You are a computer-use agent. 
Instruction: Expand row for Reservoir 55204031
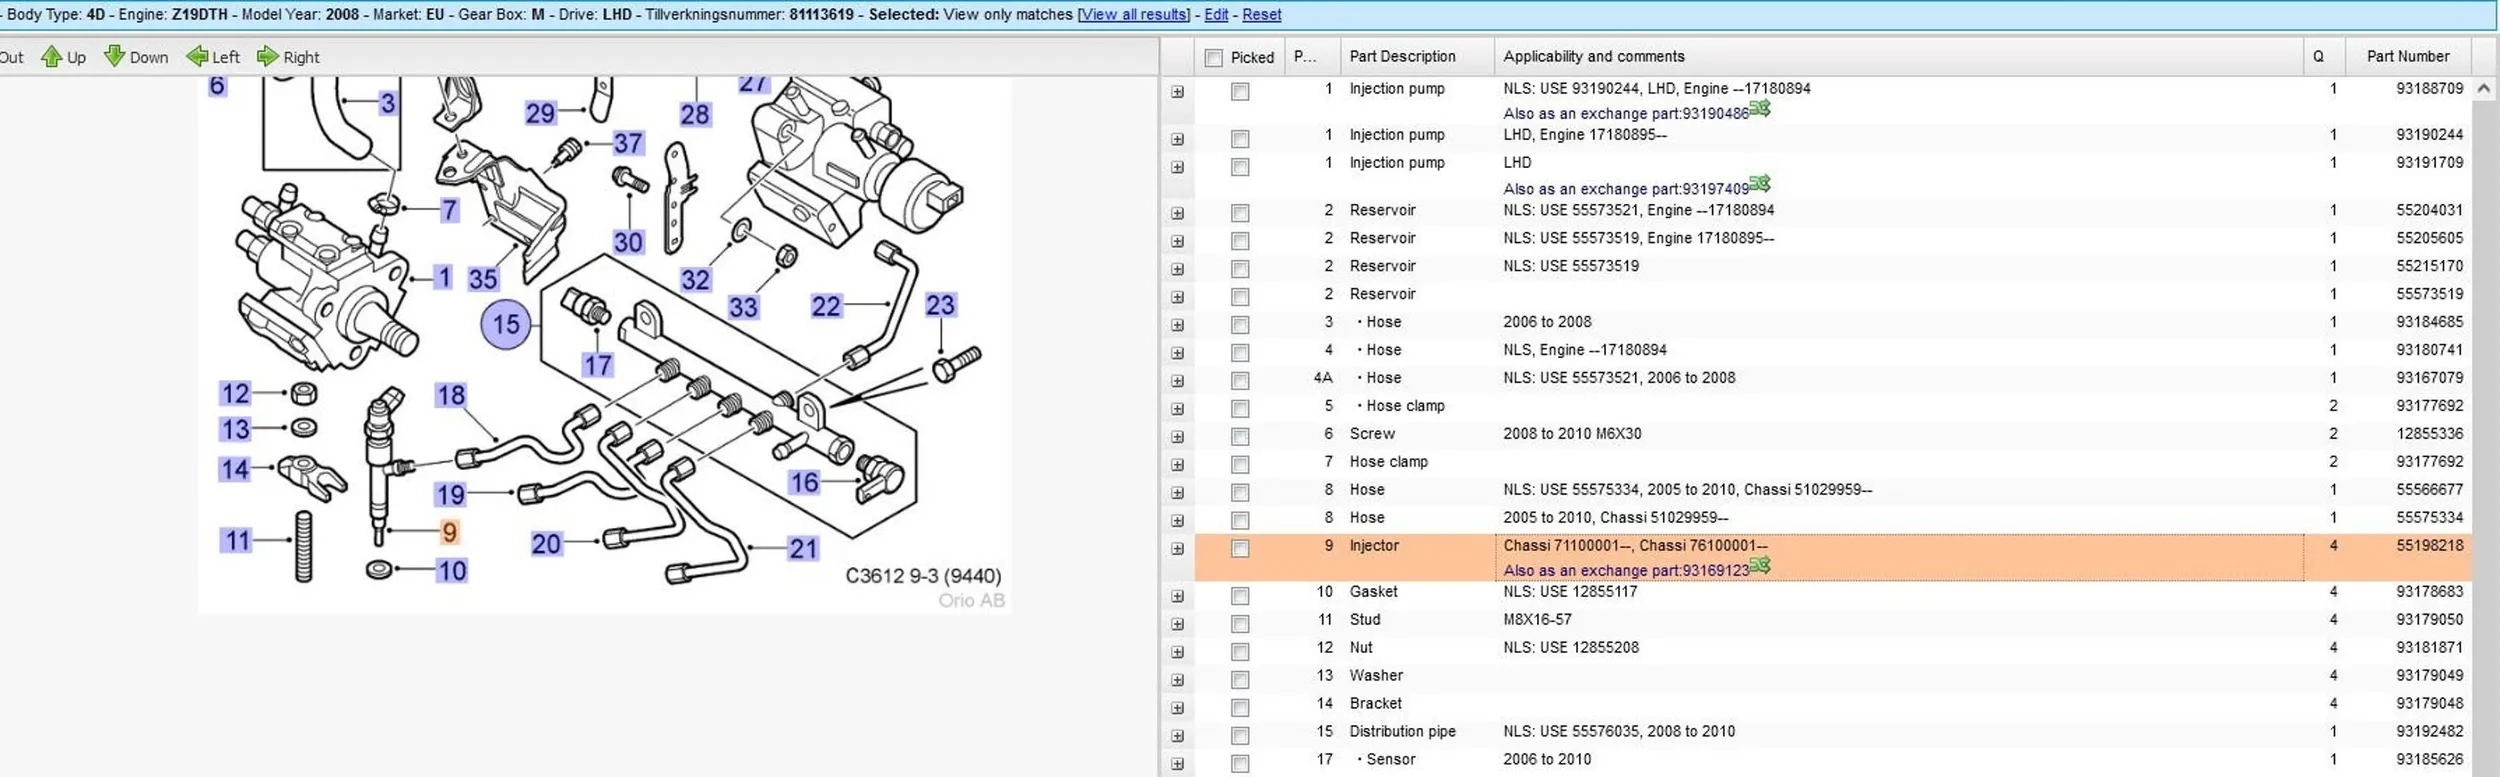coord(1177,213)
